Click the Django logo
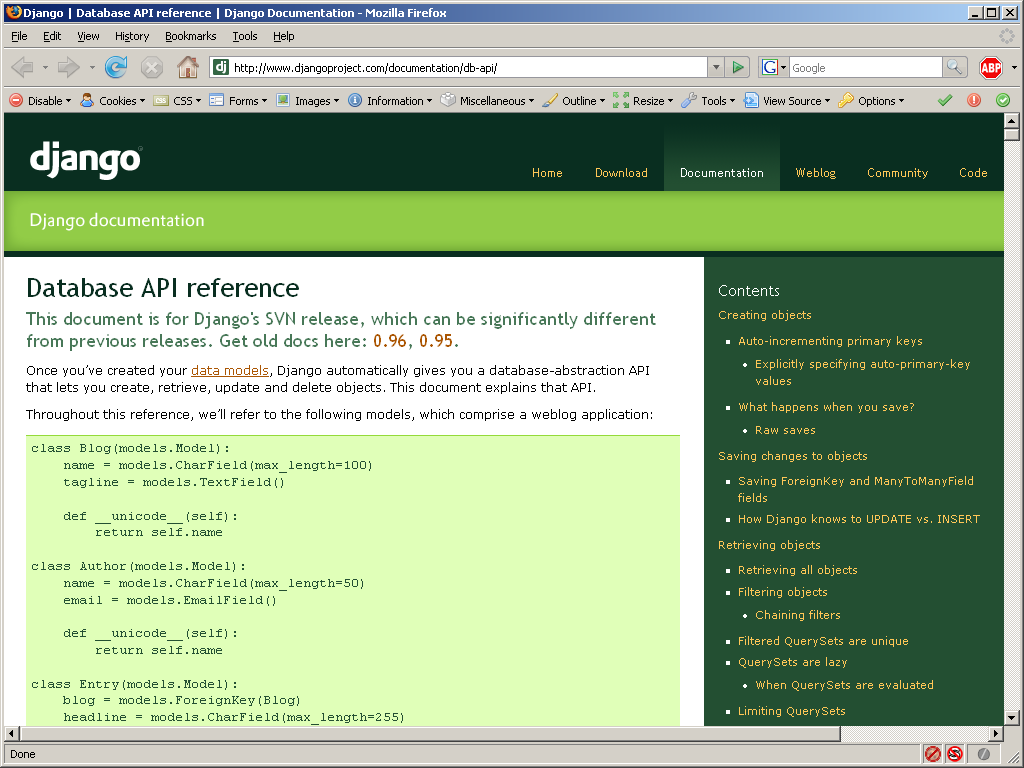The height and width of the screenshot is (768, 1024). click(86, 160)
